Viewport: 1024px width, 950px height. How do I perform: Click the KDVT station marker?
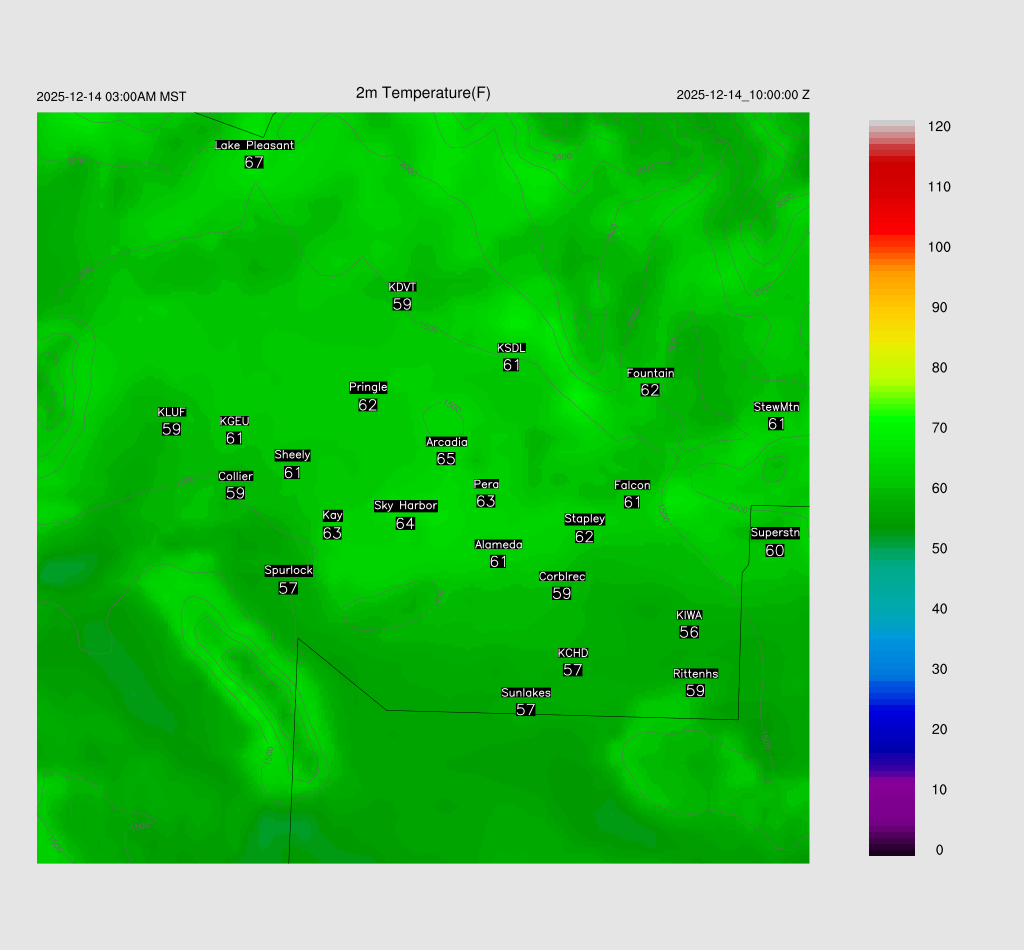tap(402, 288)
